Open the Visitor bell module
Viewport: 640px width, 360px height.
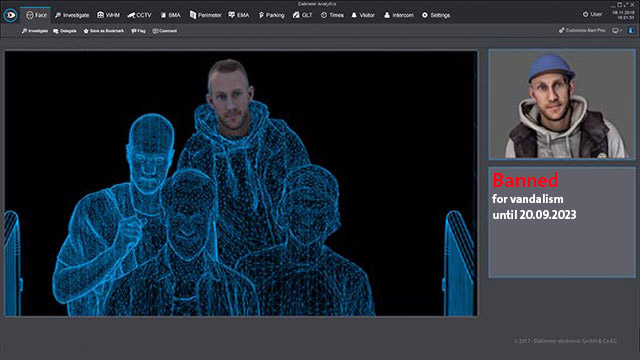(363, 15)
